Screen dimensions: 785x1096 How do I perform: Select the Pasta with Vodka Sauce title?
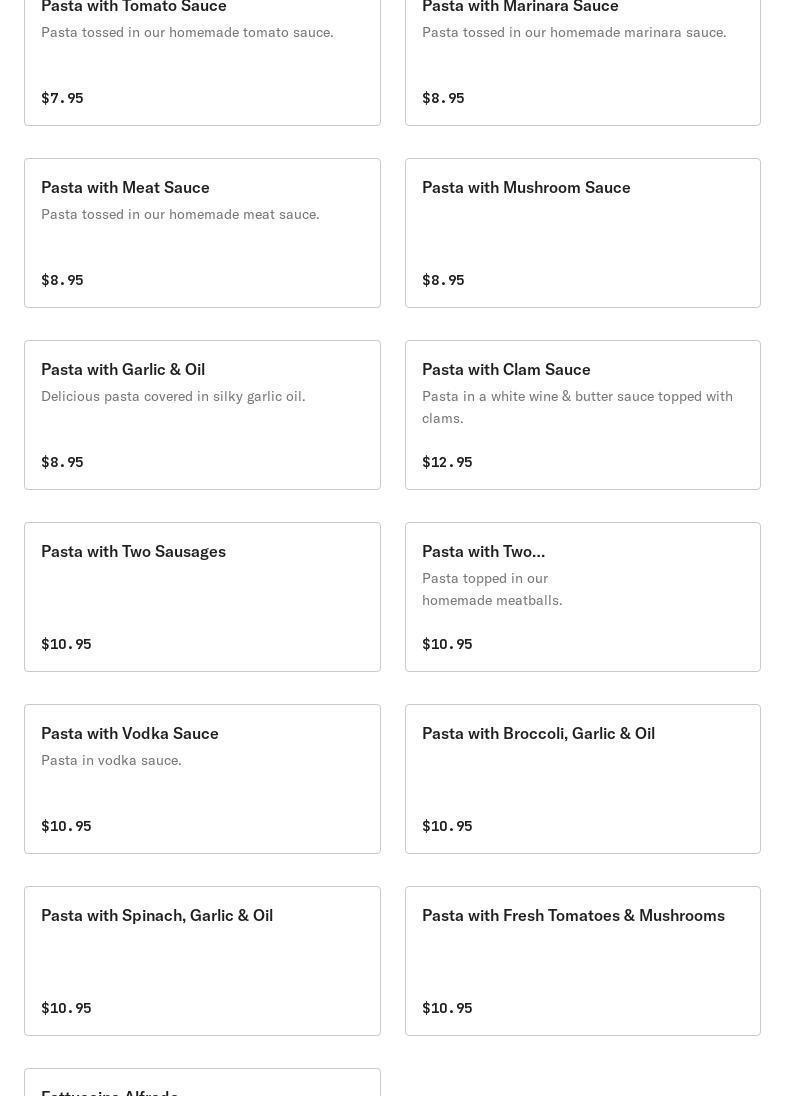point(129,733)
